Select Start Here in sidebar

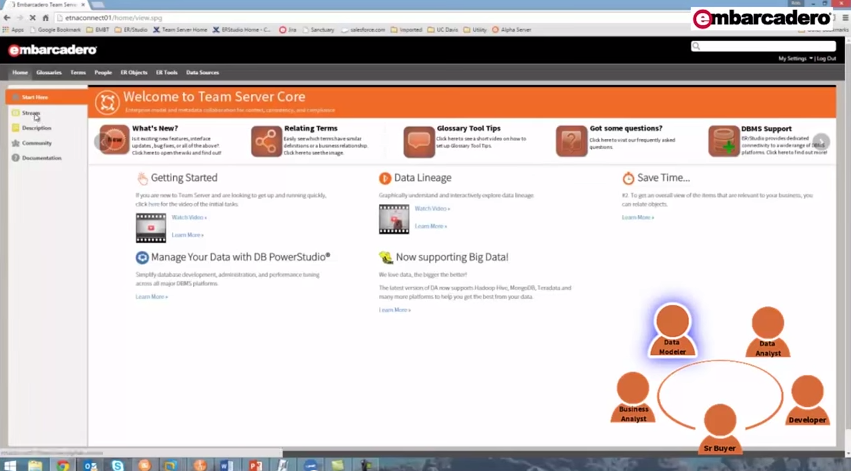click(x=47, y=97)
